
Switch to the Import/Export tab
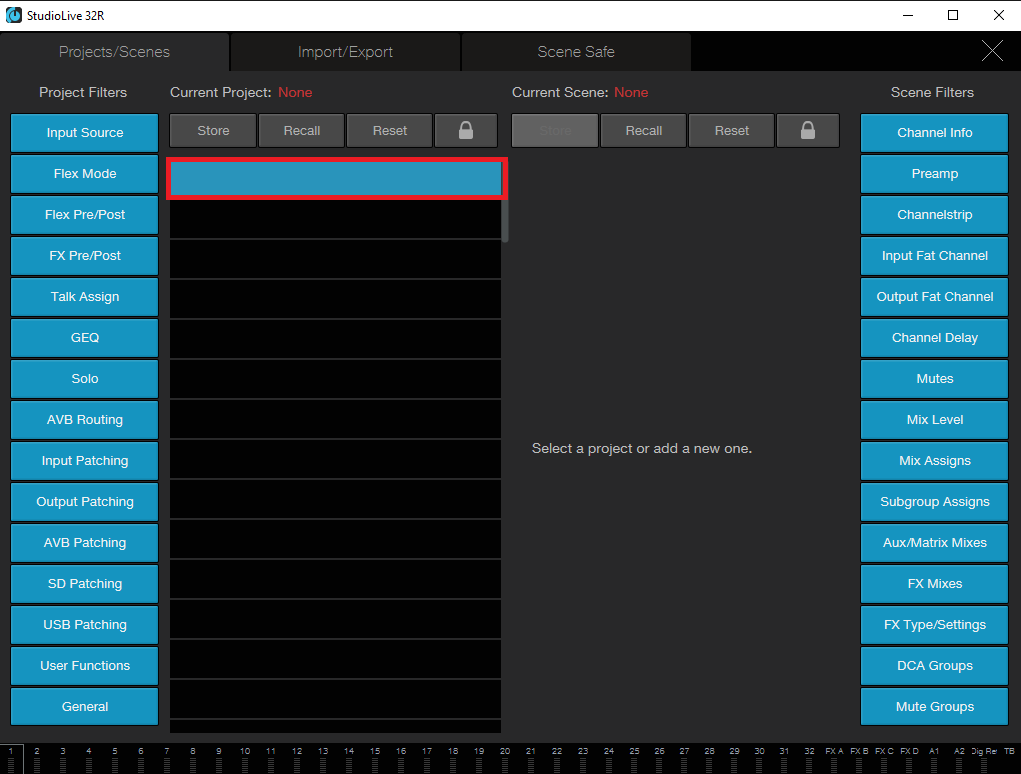click(345, 52)
